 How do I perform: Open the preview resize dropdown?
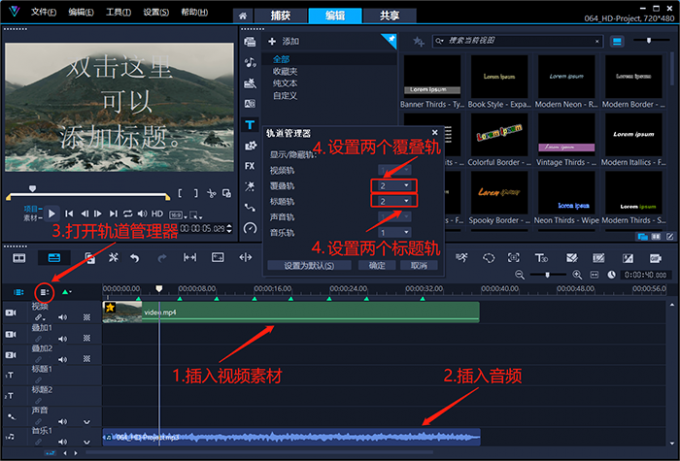point(196,215)
